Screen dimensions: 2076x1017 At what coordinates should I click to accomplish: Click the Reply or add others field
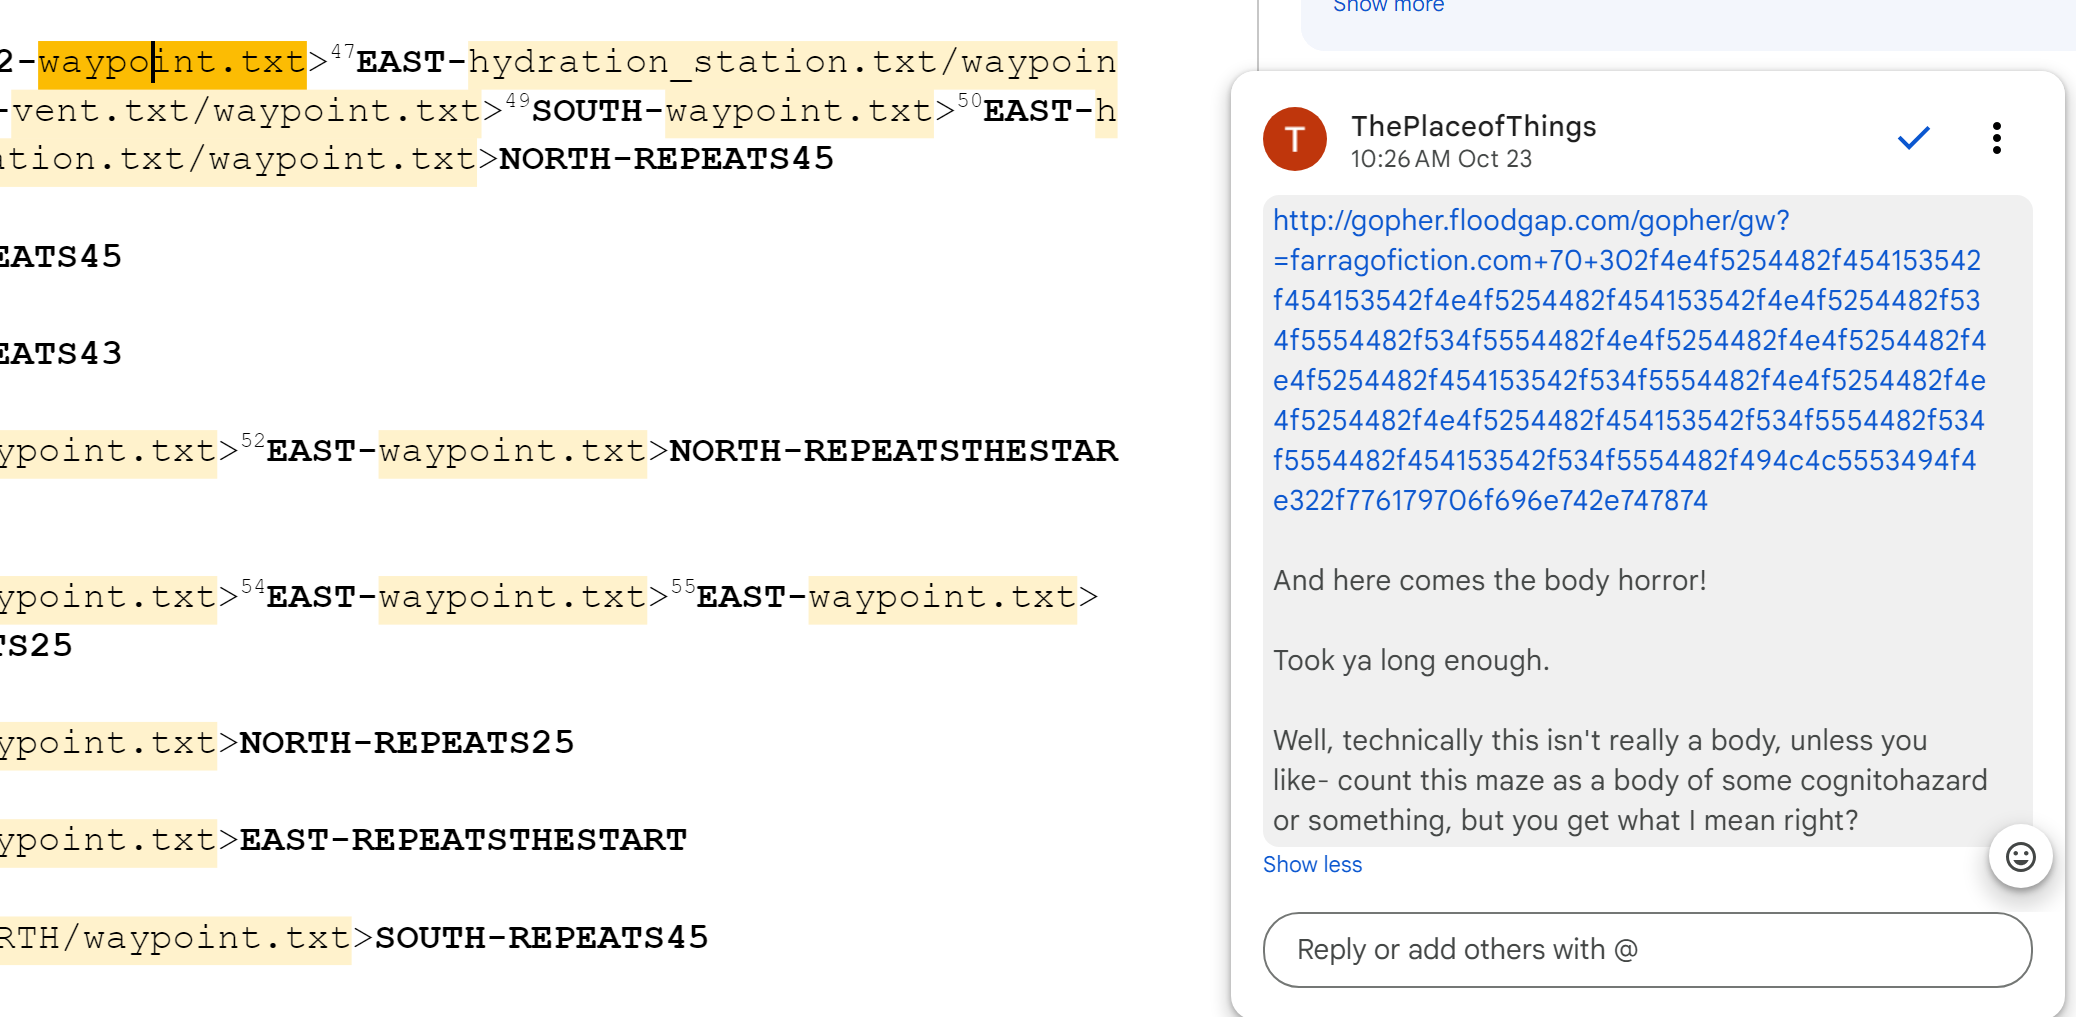coord(1647,950)
